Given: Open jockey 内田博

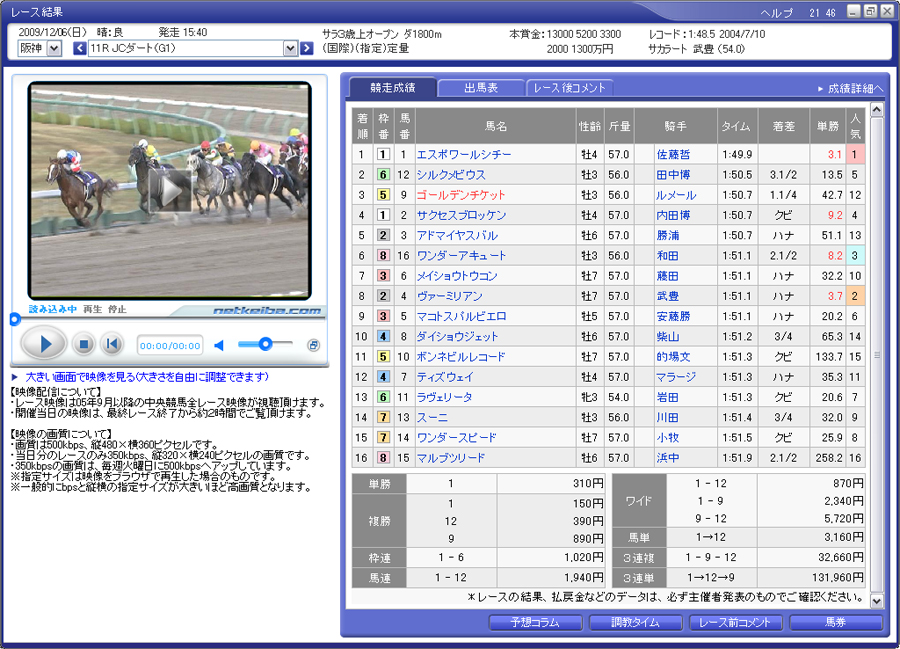Looking at the screenshot, I should point(673,215).
